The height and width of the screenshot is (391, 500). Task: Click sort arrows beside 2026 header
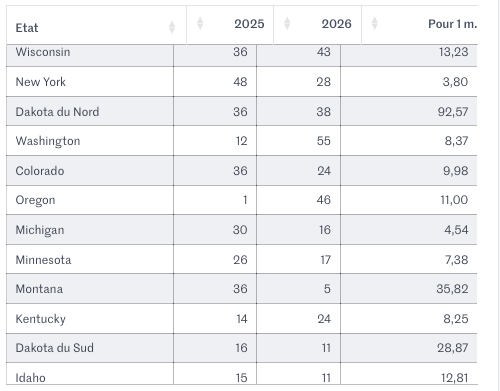click(x=287, y=23)
